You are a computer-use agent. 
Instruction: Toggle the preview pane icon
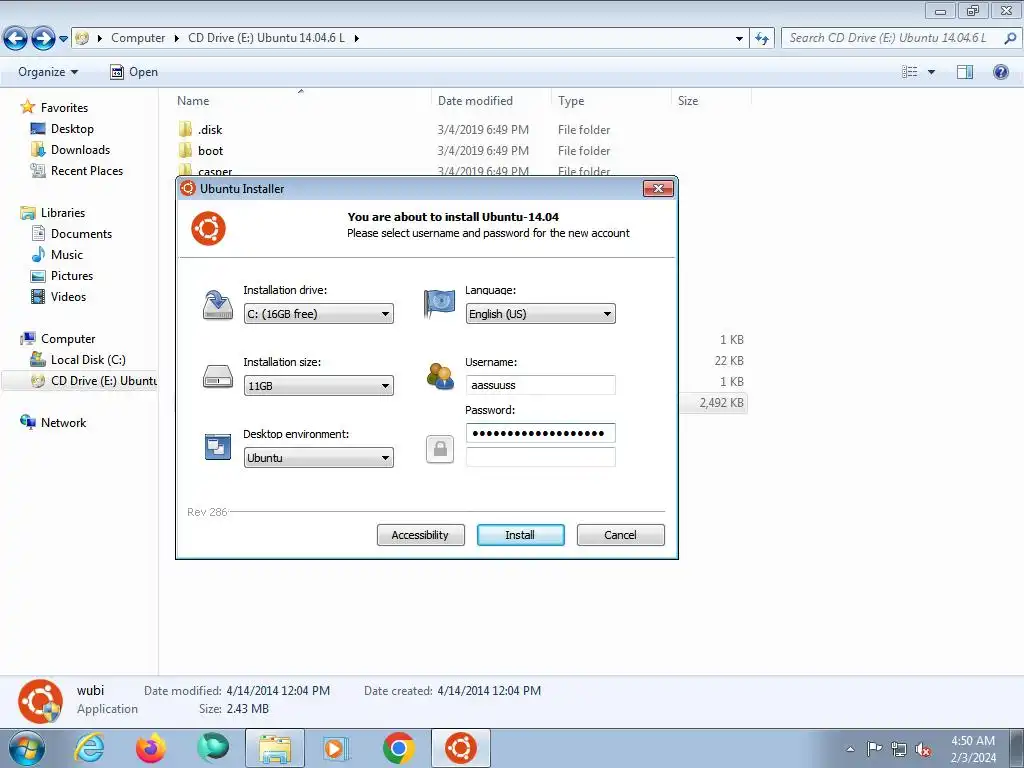(965, 72)
